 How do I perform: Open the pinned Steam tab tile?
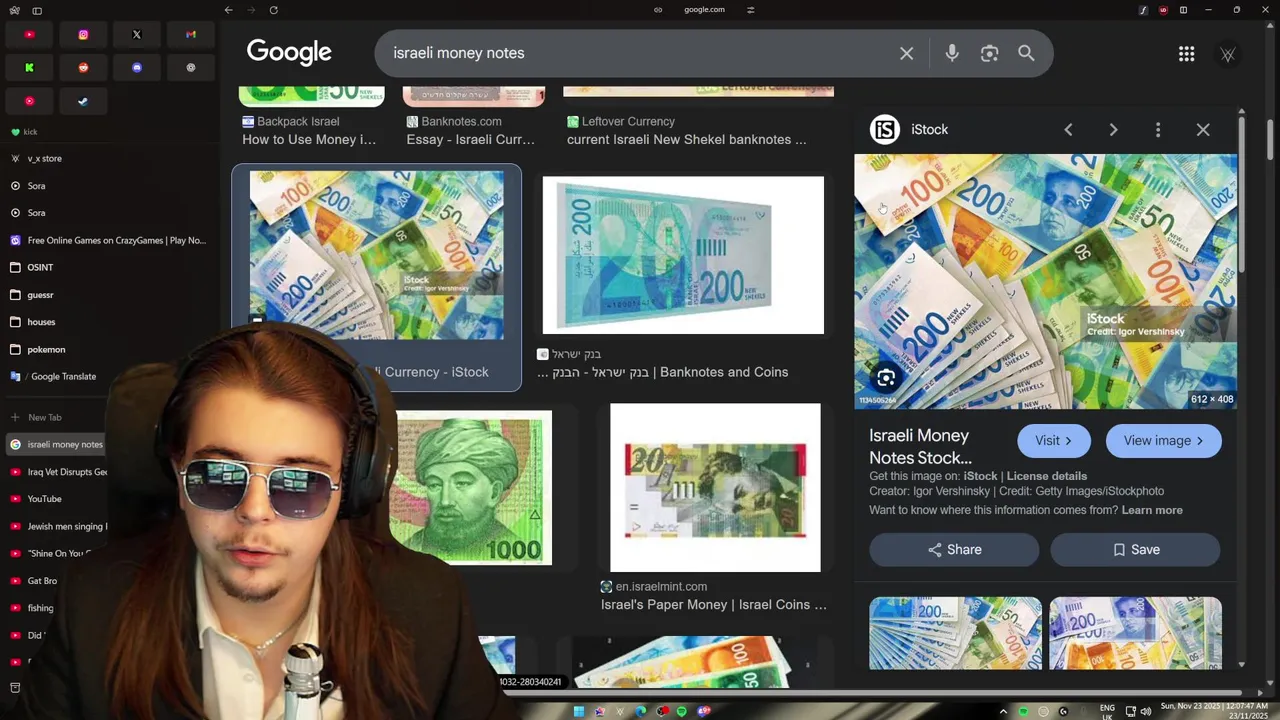pos(83,101)
